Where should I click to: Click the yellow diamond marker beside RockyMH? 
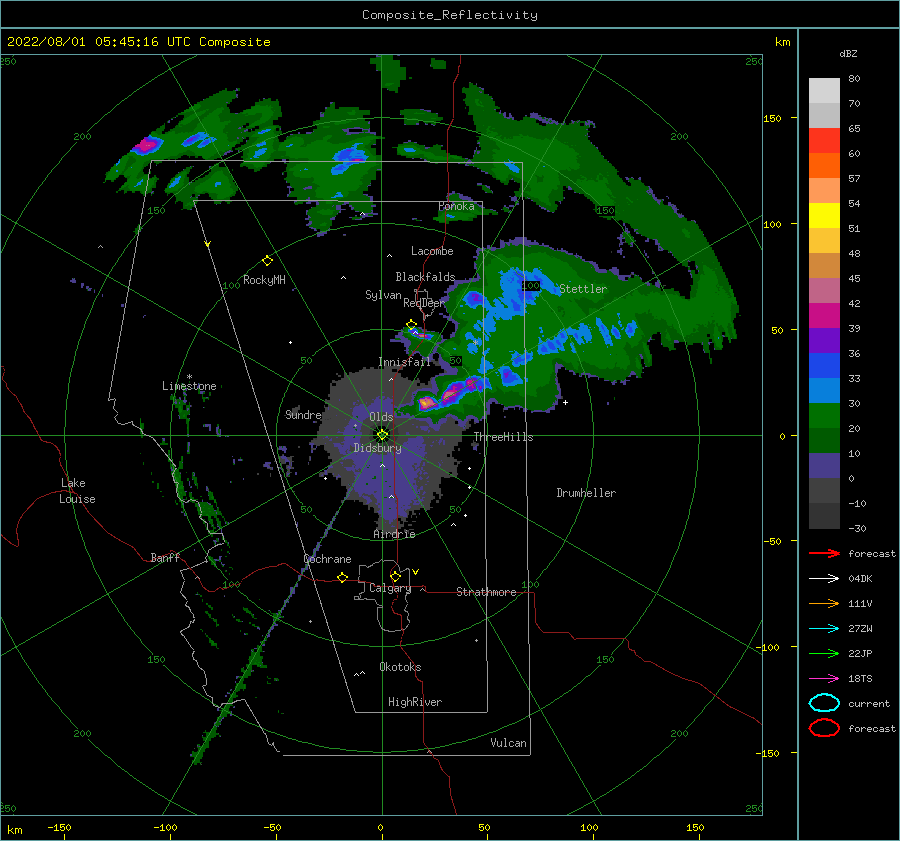267,261
